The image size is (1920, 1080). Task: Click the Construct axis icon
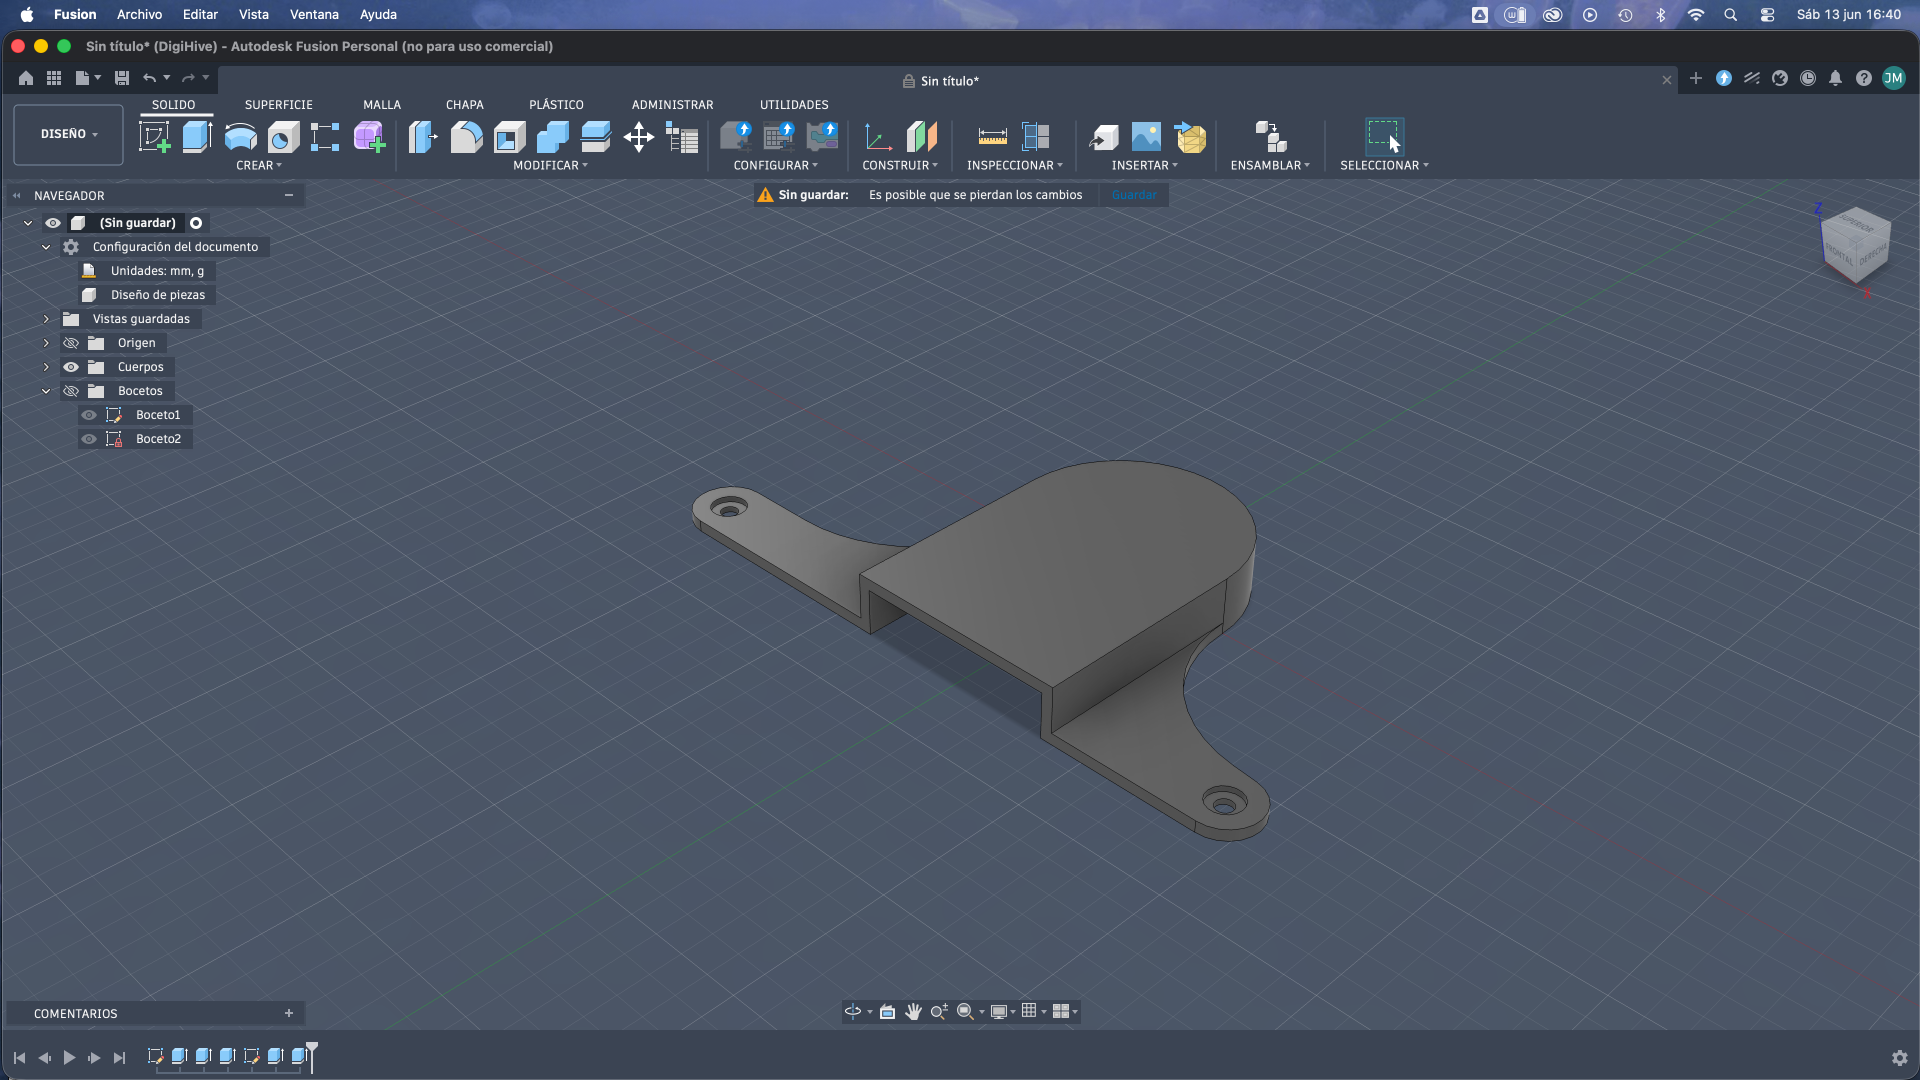878,137
